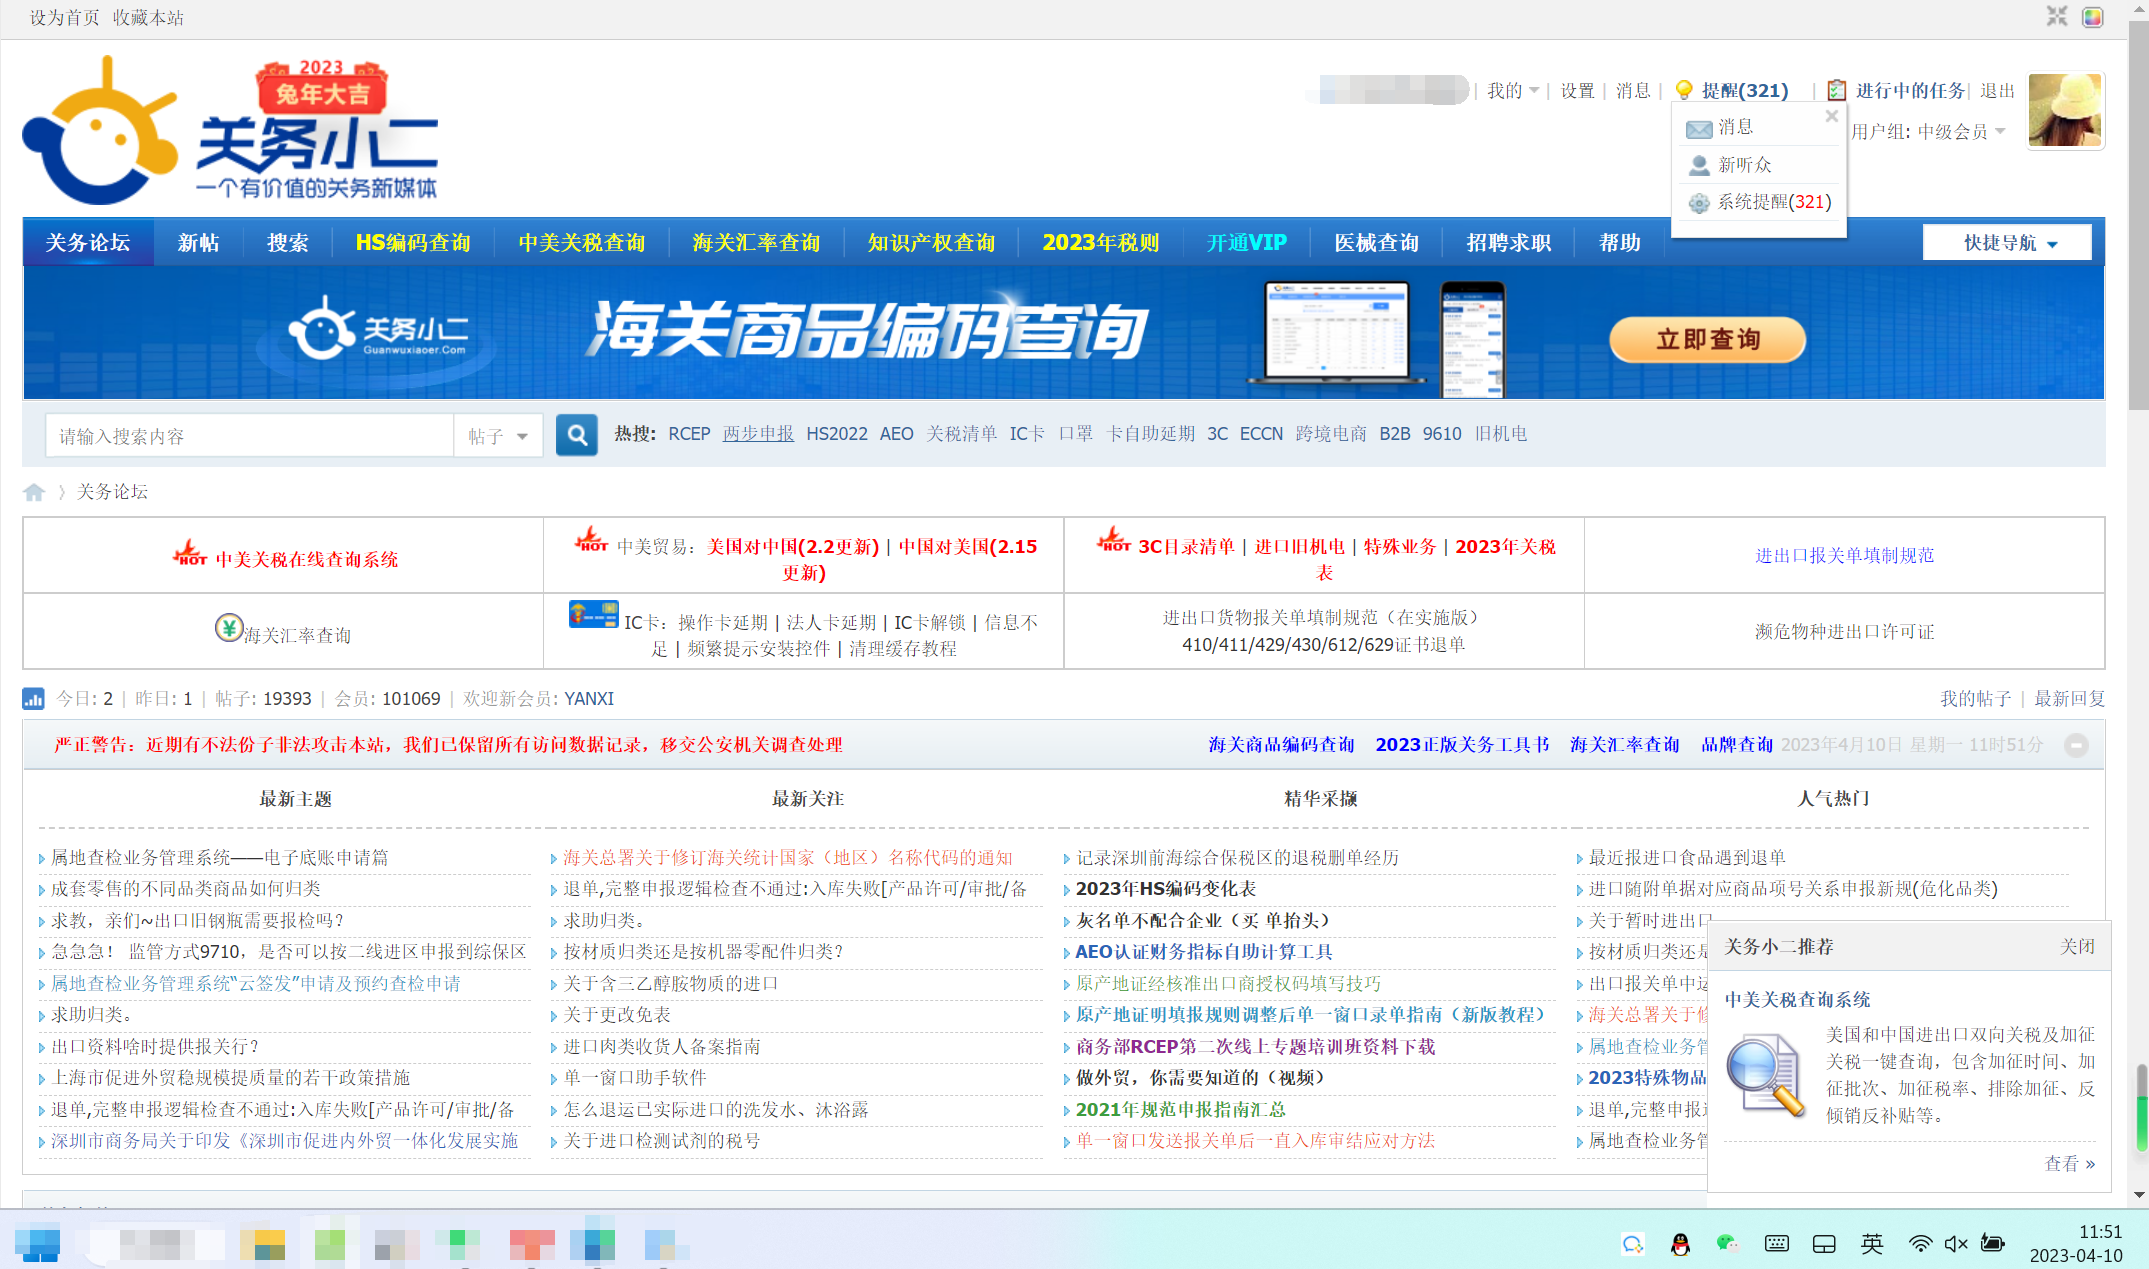This screenshot has height=1269, width=2149.
Task: Click new member name YANXI
Action: (589, 699)
